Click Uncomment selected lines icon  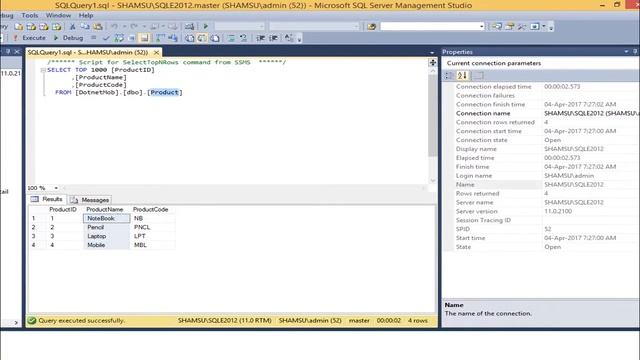point(243,38)
